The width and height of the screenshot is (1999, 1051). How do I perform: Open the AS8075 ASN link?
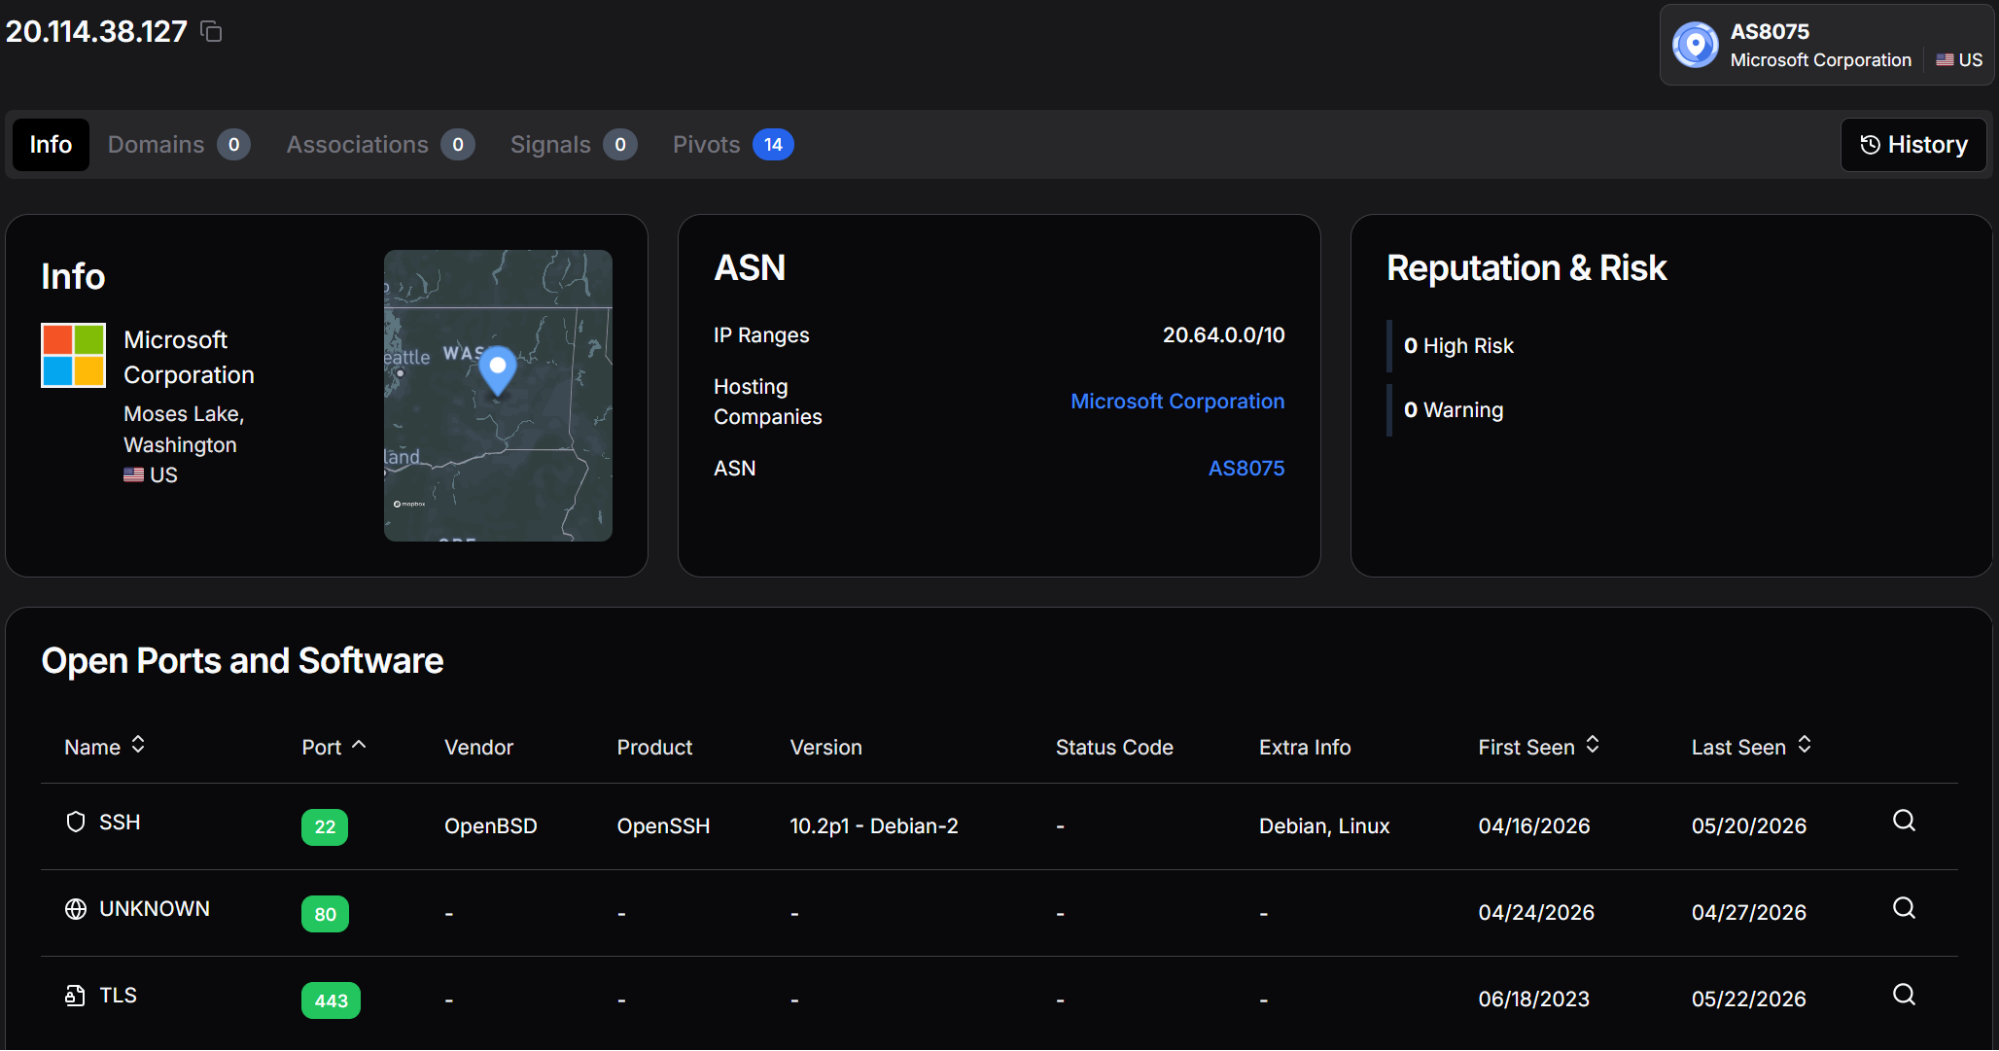point(1246,469)
